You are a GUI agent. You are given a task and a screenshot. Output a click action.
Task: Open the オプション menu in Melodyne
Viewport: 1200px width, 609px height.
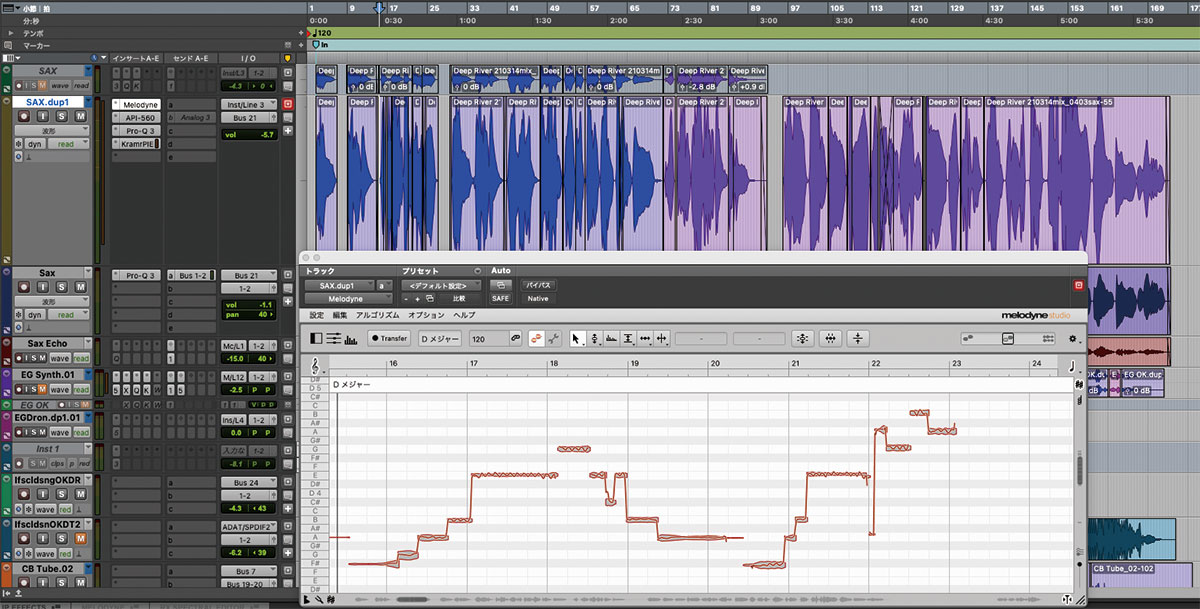424,315
